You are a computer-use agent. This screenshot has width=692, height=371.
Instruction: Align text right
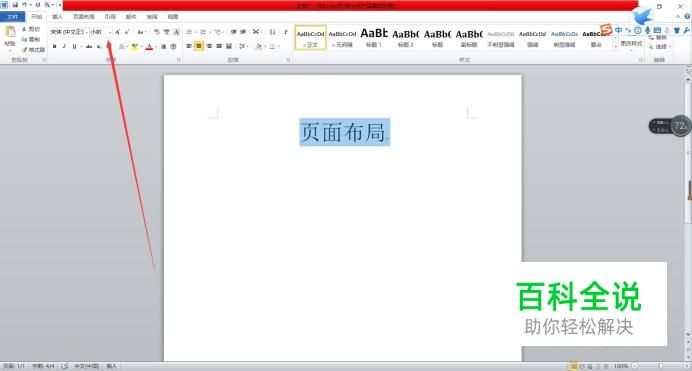[x=209, y=46]
